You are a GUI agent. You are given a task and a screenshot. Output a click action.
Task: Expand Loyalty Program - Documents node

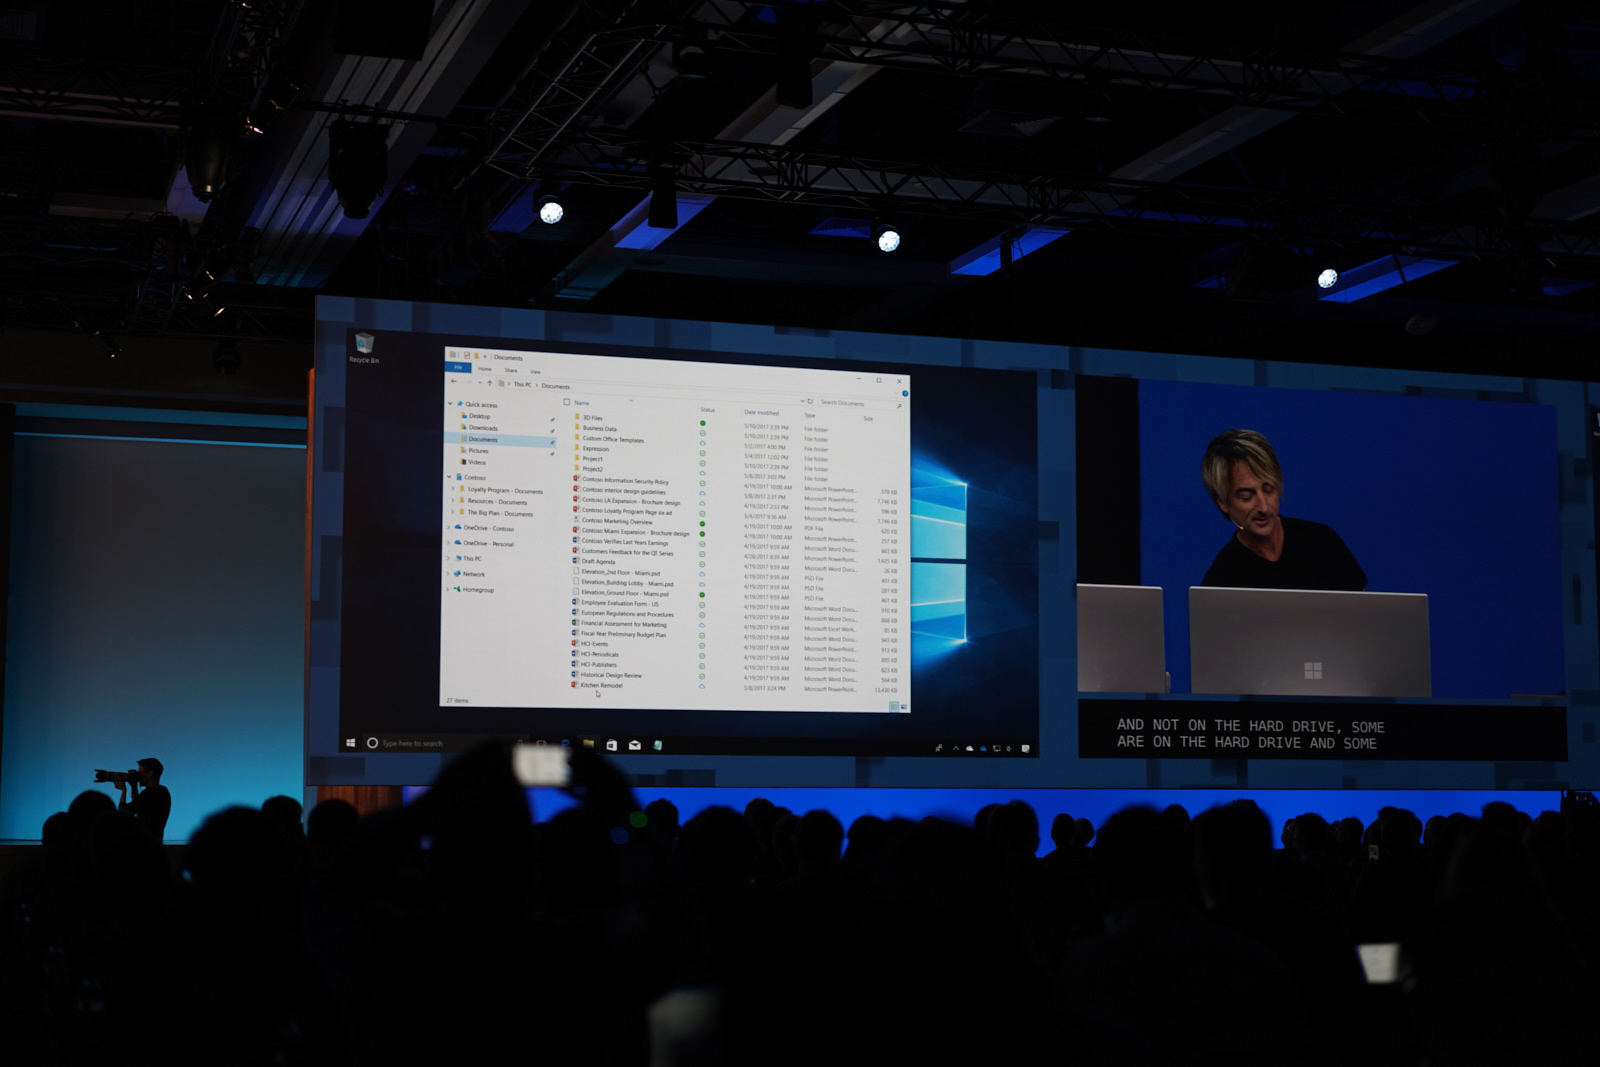tap(454, 489)
